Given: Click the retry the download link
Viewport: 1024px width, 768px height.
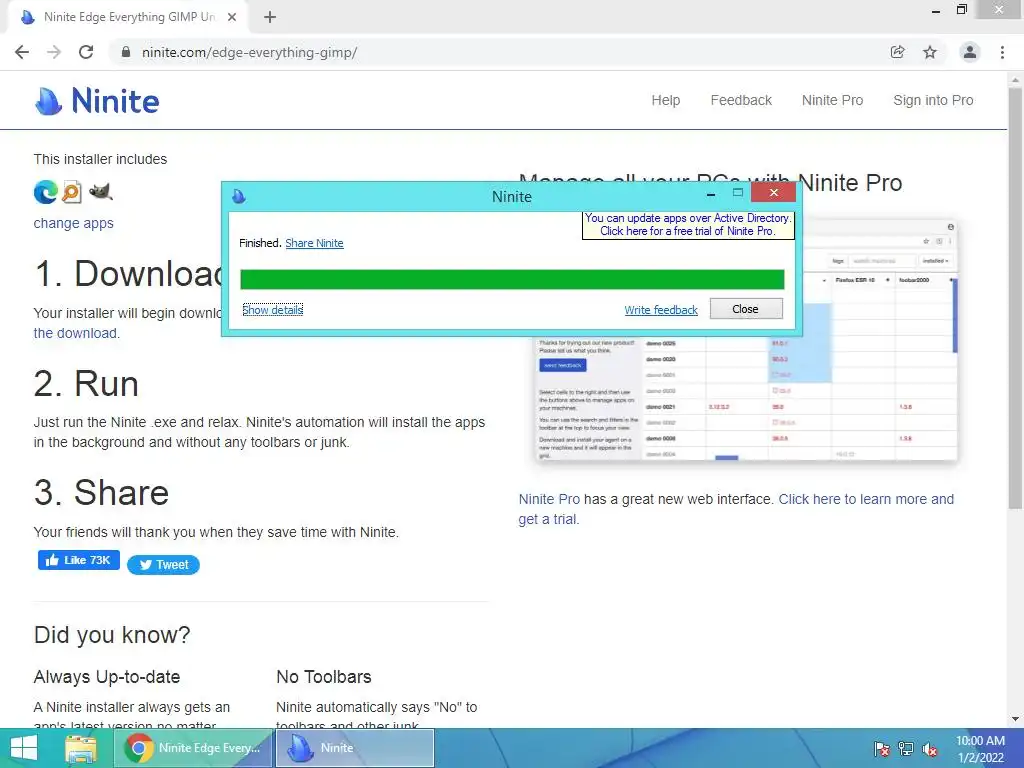Looking at the screenshot, I should [76, 333].
